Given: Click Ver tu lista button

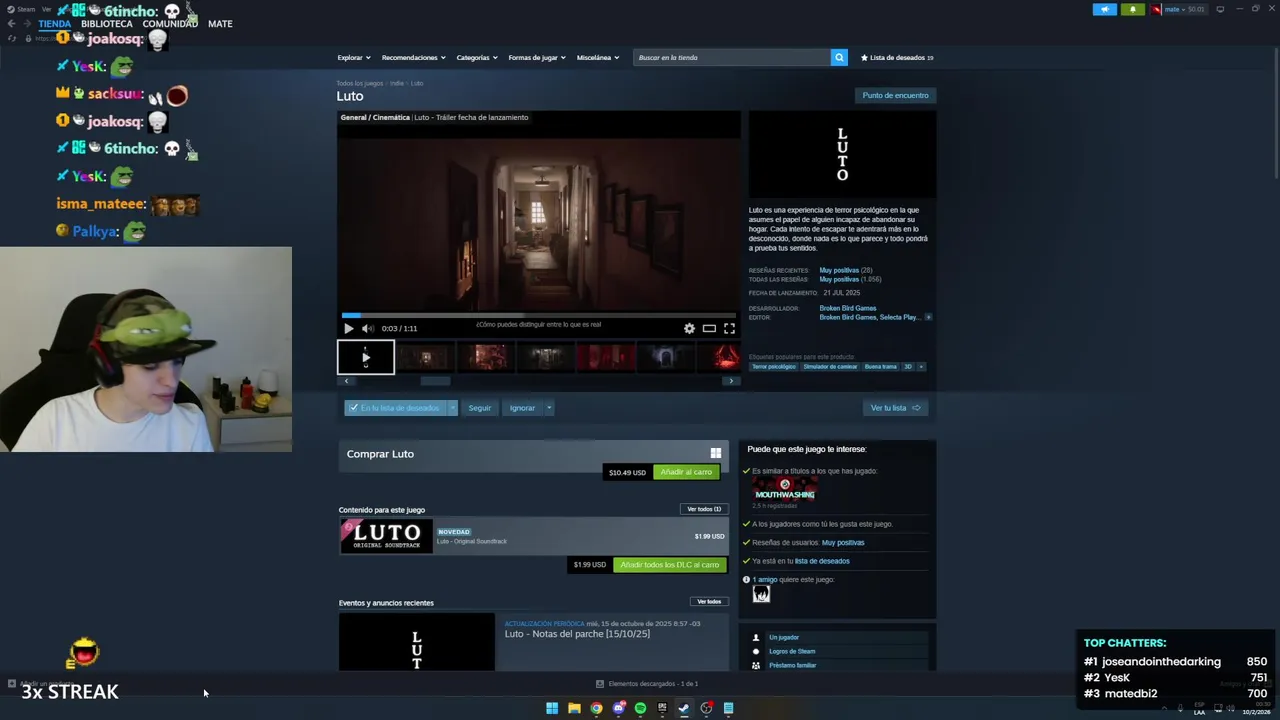Looking at the screenshot, I should (x=895, y=408).
